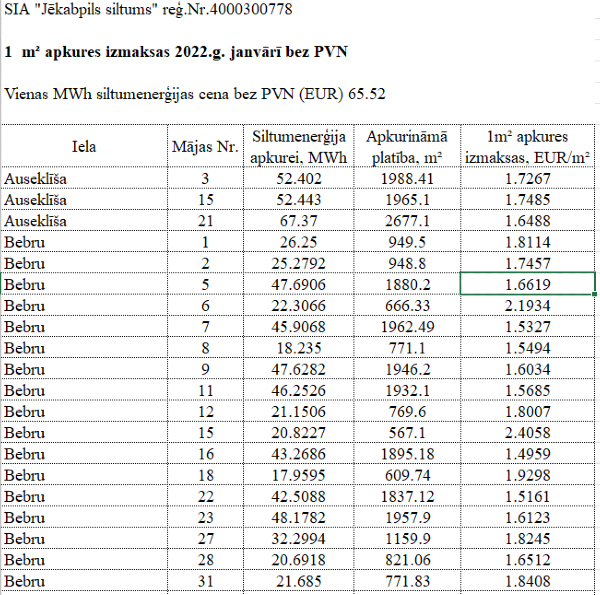600x595 pixels.
Task: Click the area cell 1895.18
Action: pyautogui.click(x=407, y=453)
